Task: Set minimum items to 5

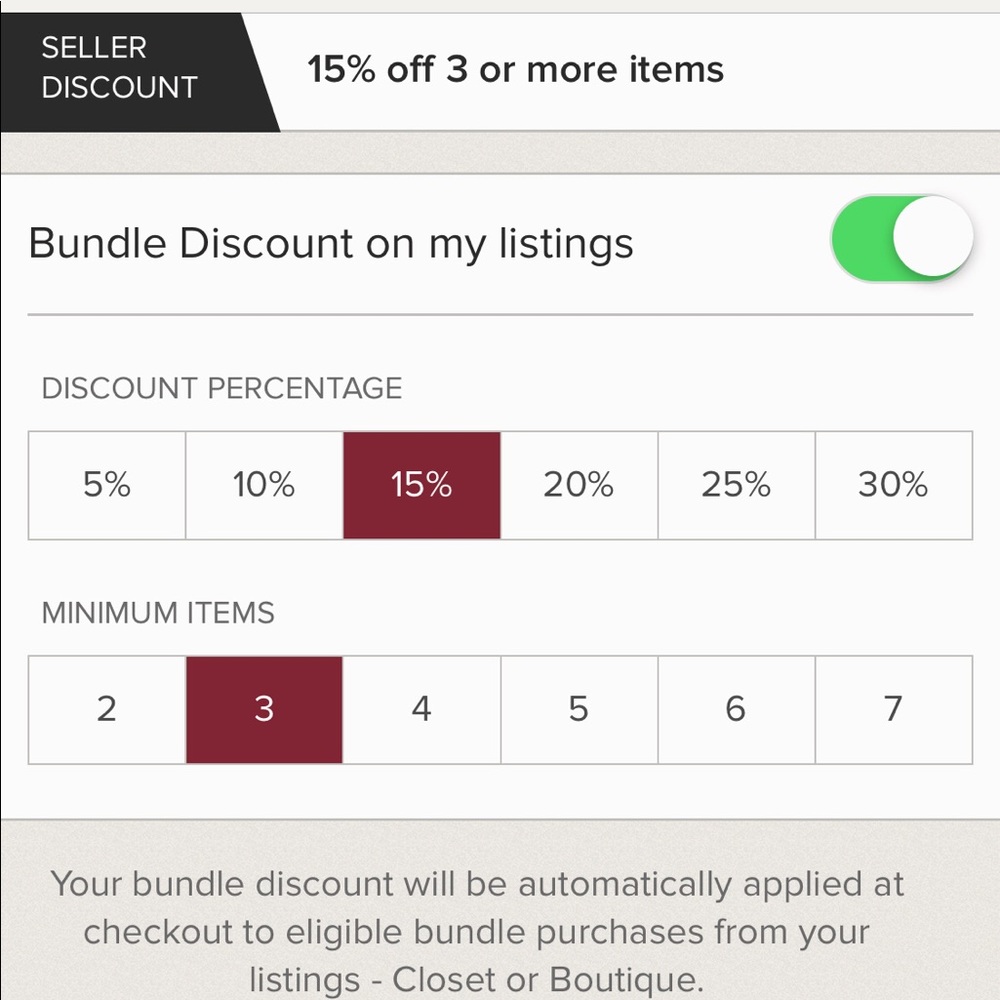Action: (578, 710)
